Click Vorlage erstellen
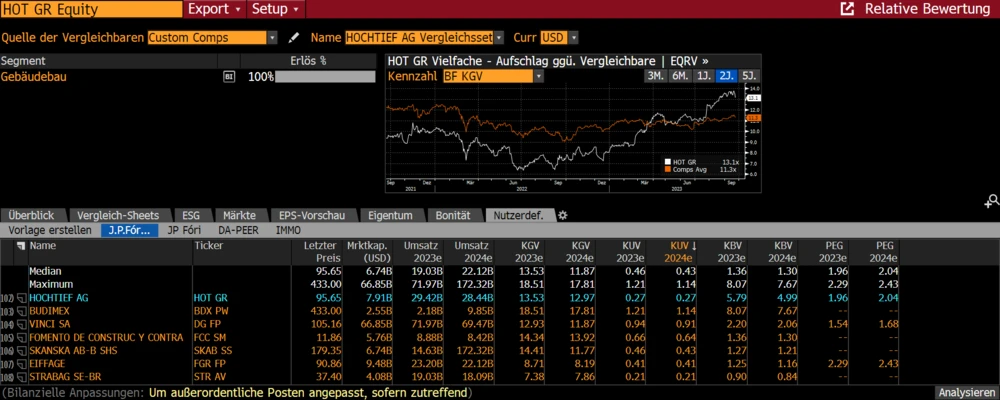 click(50, 230)
